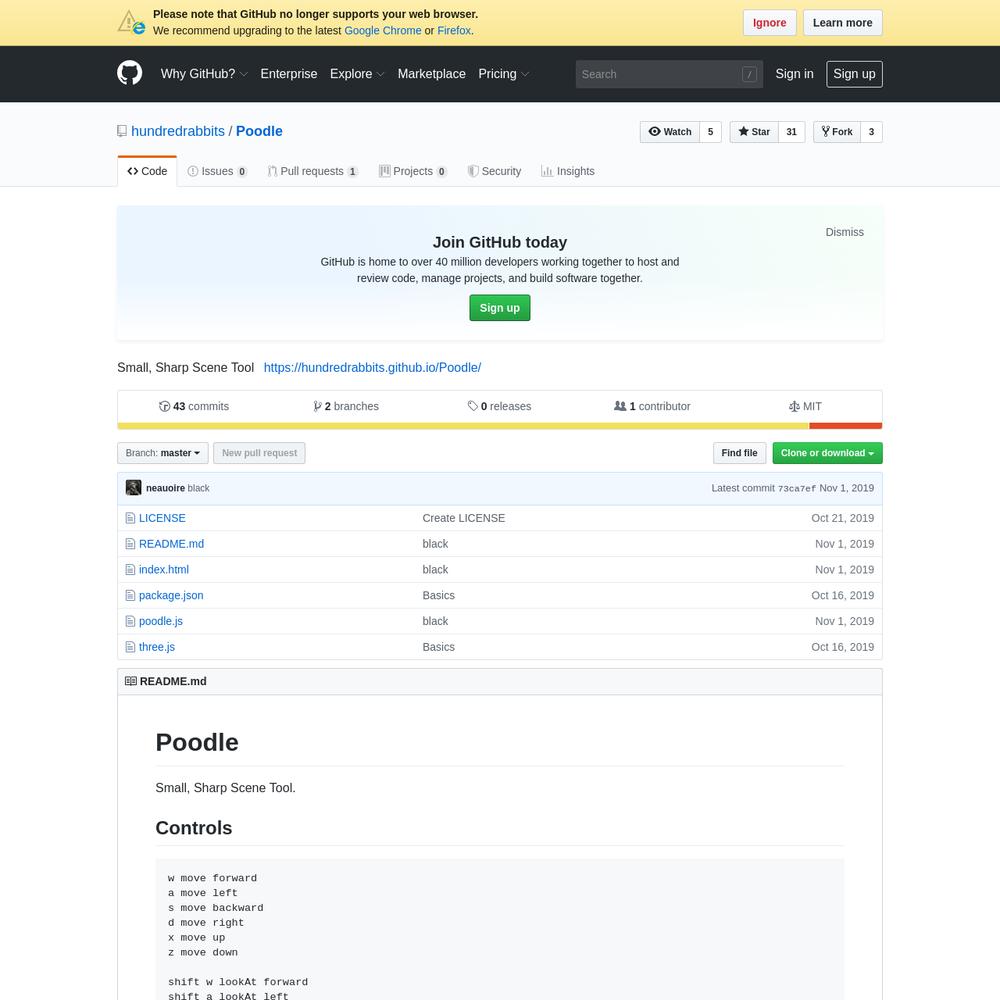1000x1000 pixels.
Task: Fork the Poodle repository
Action: pos(837,132)
